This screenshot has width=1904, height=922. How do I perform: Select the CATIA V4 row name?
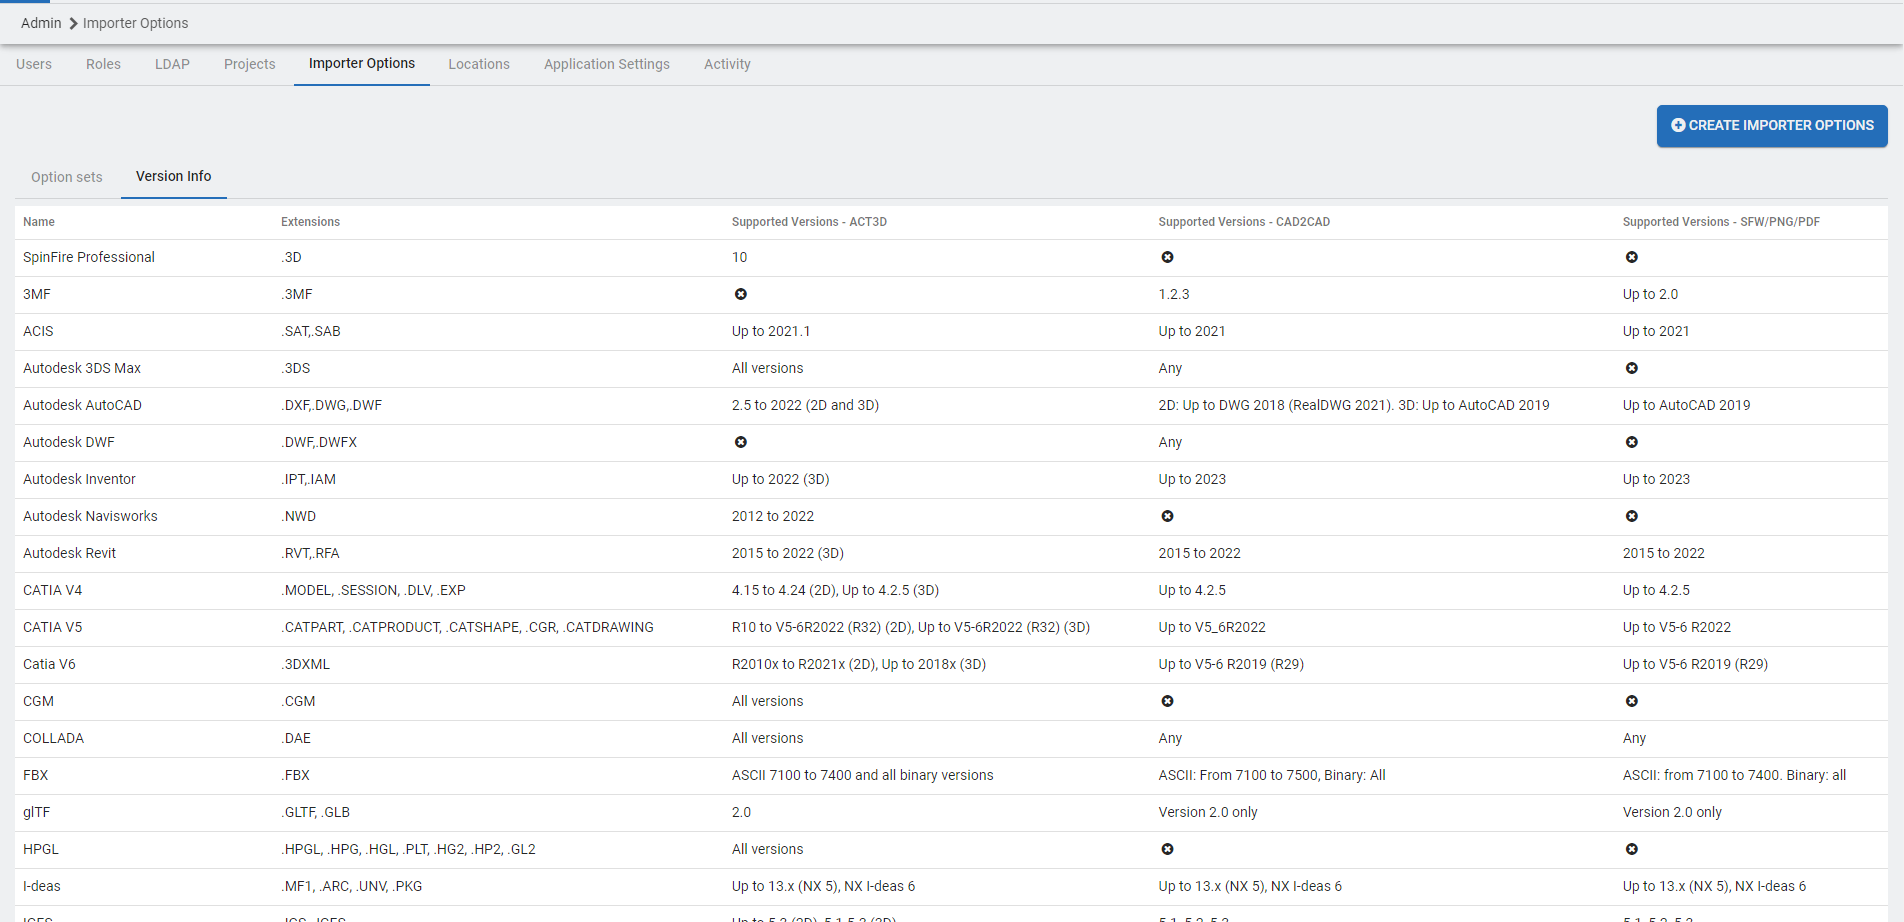tap(53, 590)
